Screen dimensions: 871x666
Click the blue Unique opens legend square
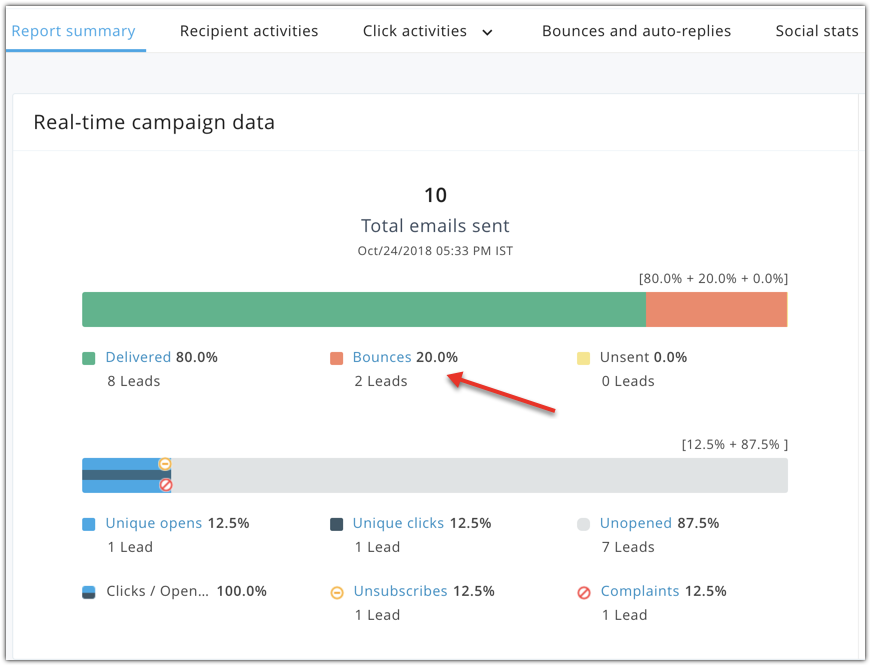(89, 524)
